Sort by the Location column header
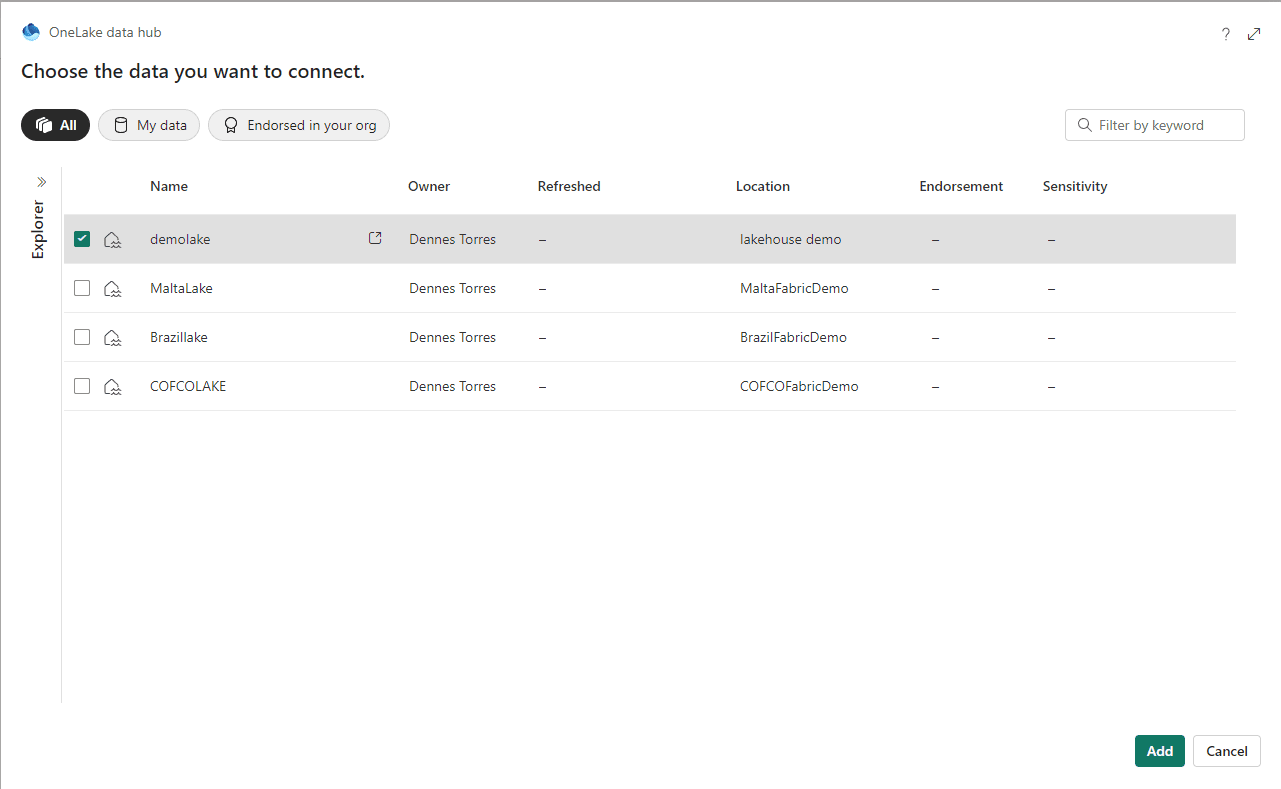Viewport: 1281px width, 789px height. [763, 186]
